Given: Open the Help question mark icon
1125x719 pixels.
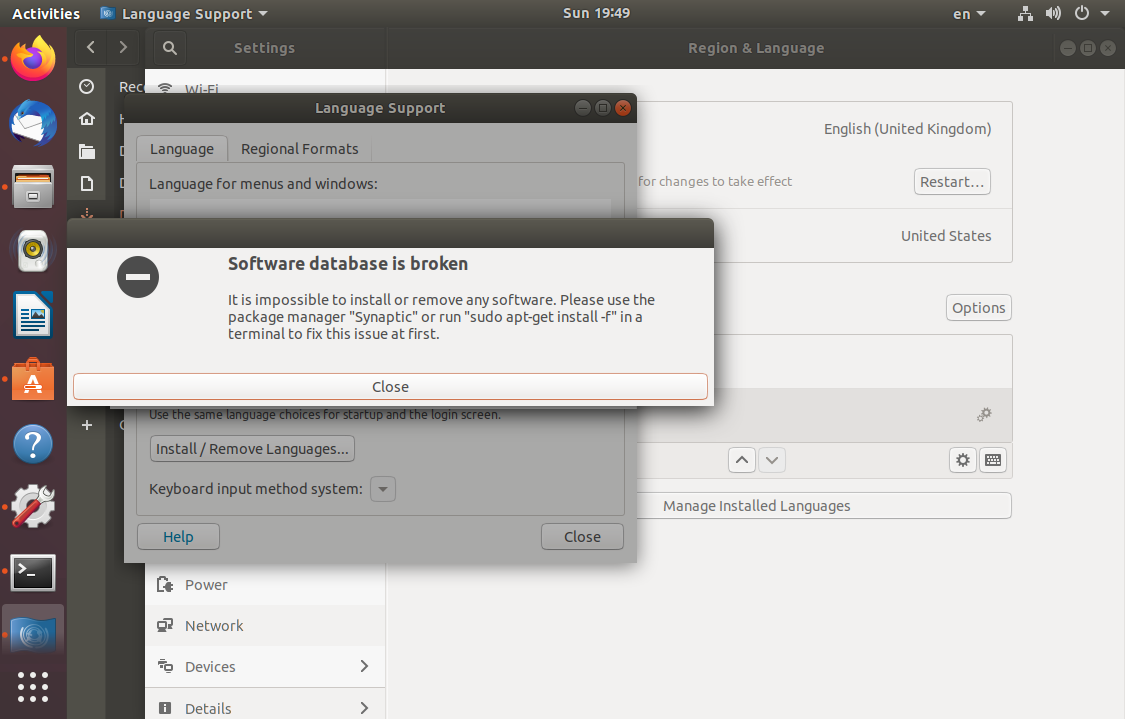Looking at the screenshot, I should [33, 444].
